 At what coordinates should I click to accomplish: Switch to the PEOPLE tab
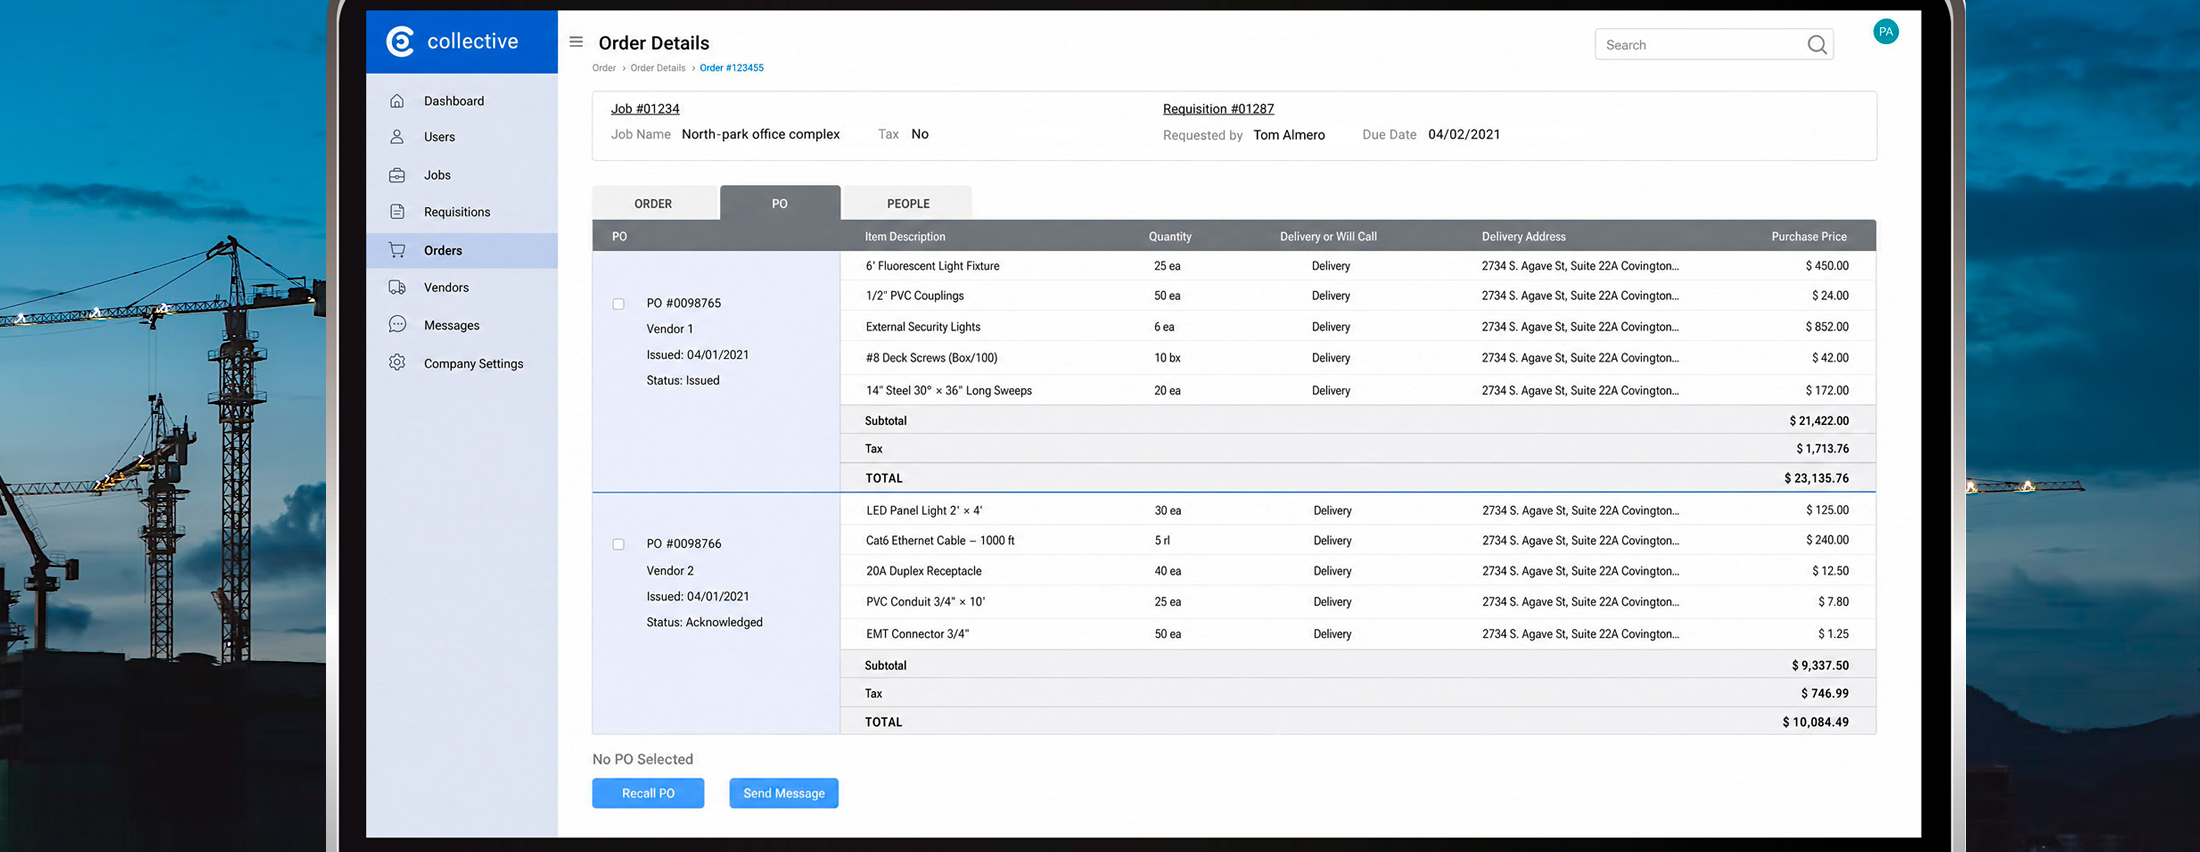tap(908, 203)
